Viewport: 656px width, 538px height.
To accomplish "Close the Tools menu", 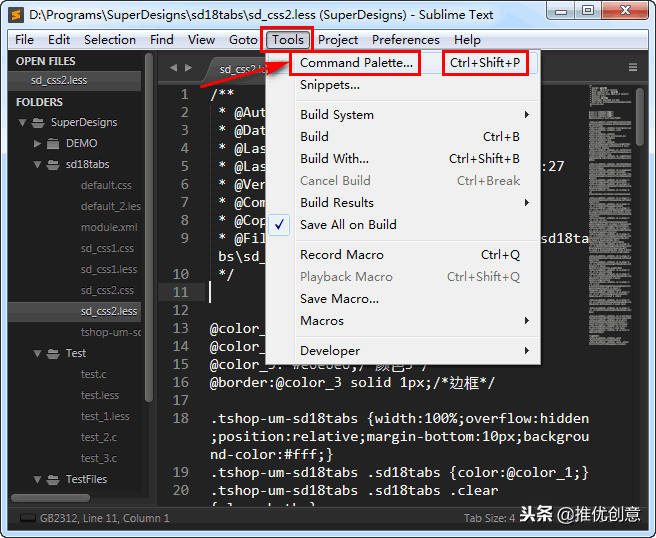I will 288,40.
